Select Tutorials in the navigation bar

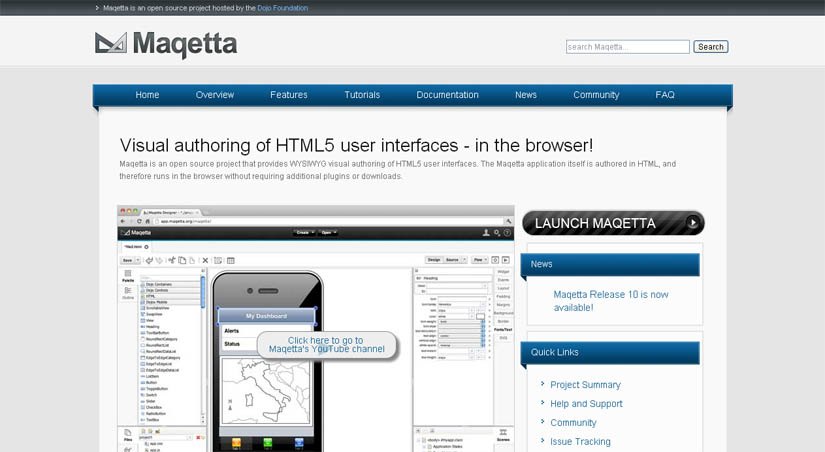coord(362,95)
